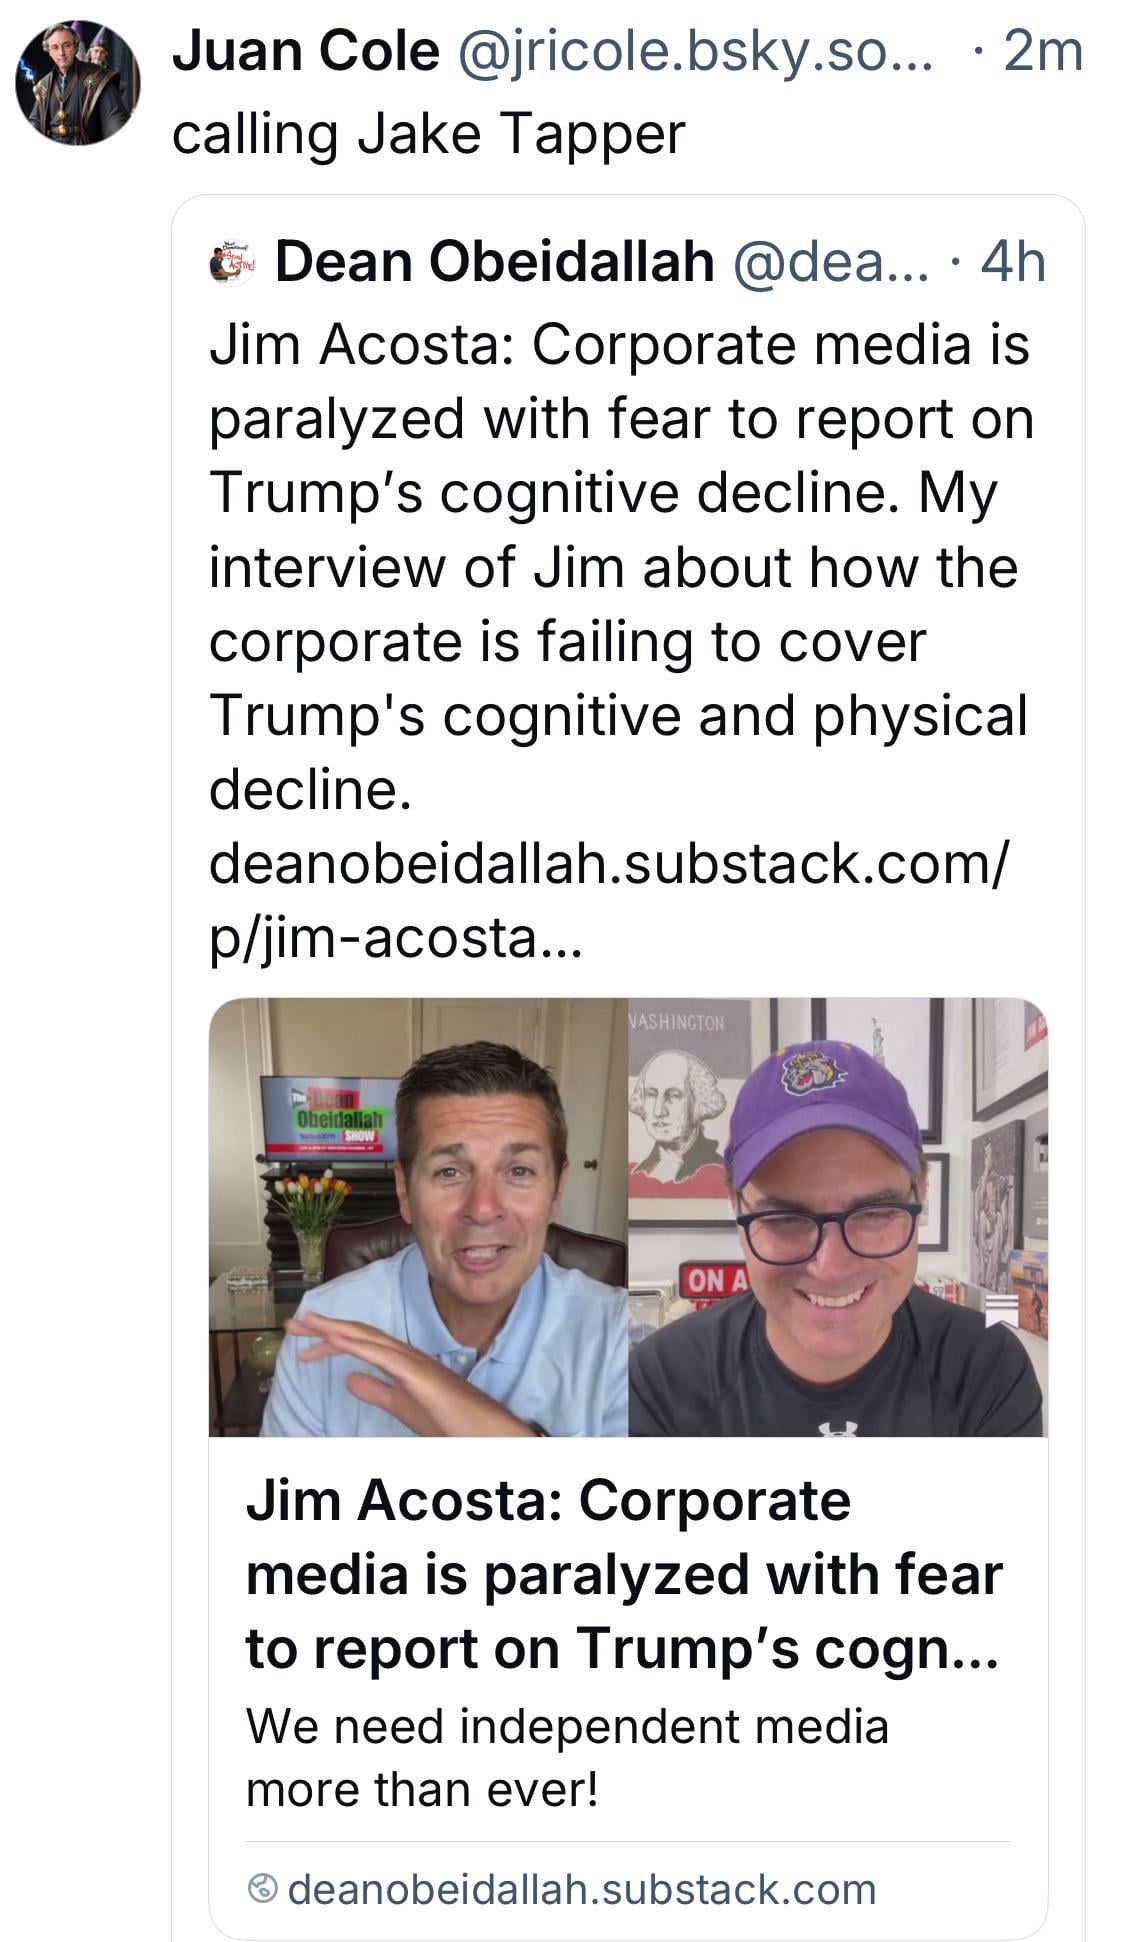Screen dimensions: 1131x1942
Task: Open the bold Jim Acosta link card headline
Action: click(x=623, y=1574)
